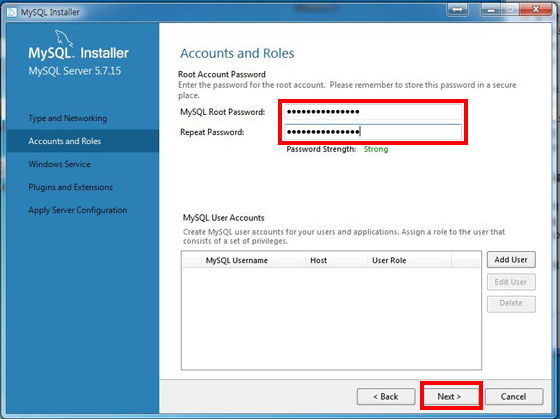
Task: Go to the Windows Service step
Action: coord(59,164)
